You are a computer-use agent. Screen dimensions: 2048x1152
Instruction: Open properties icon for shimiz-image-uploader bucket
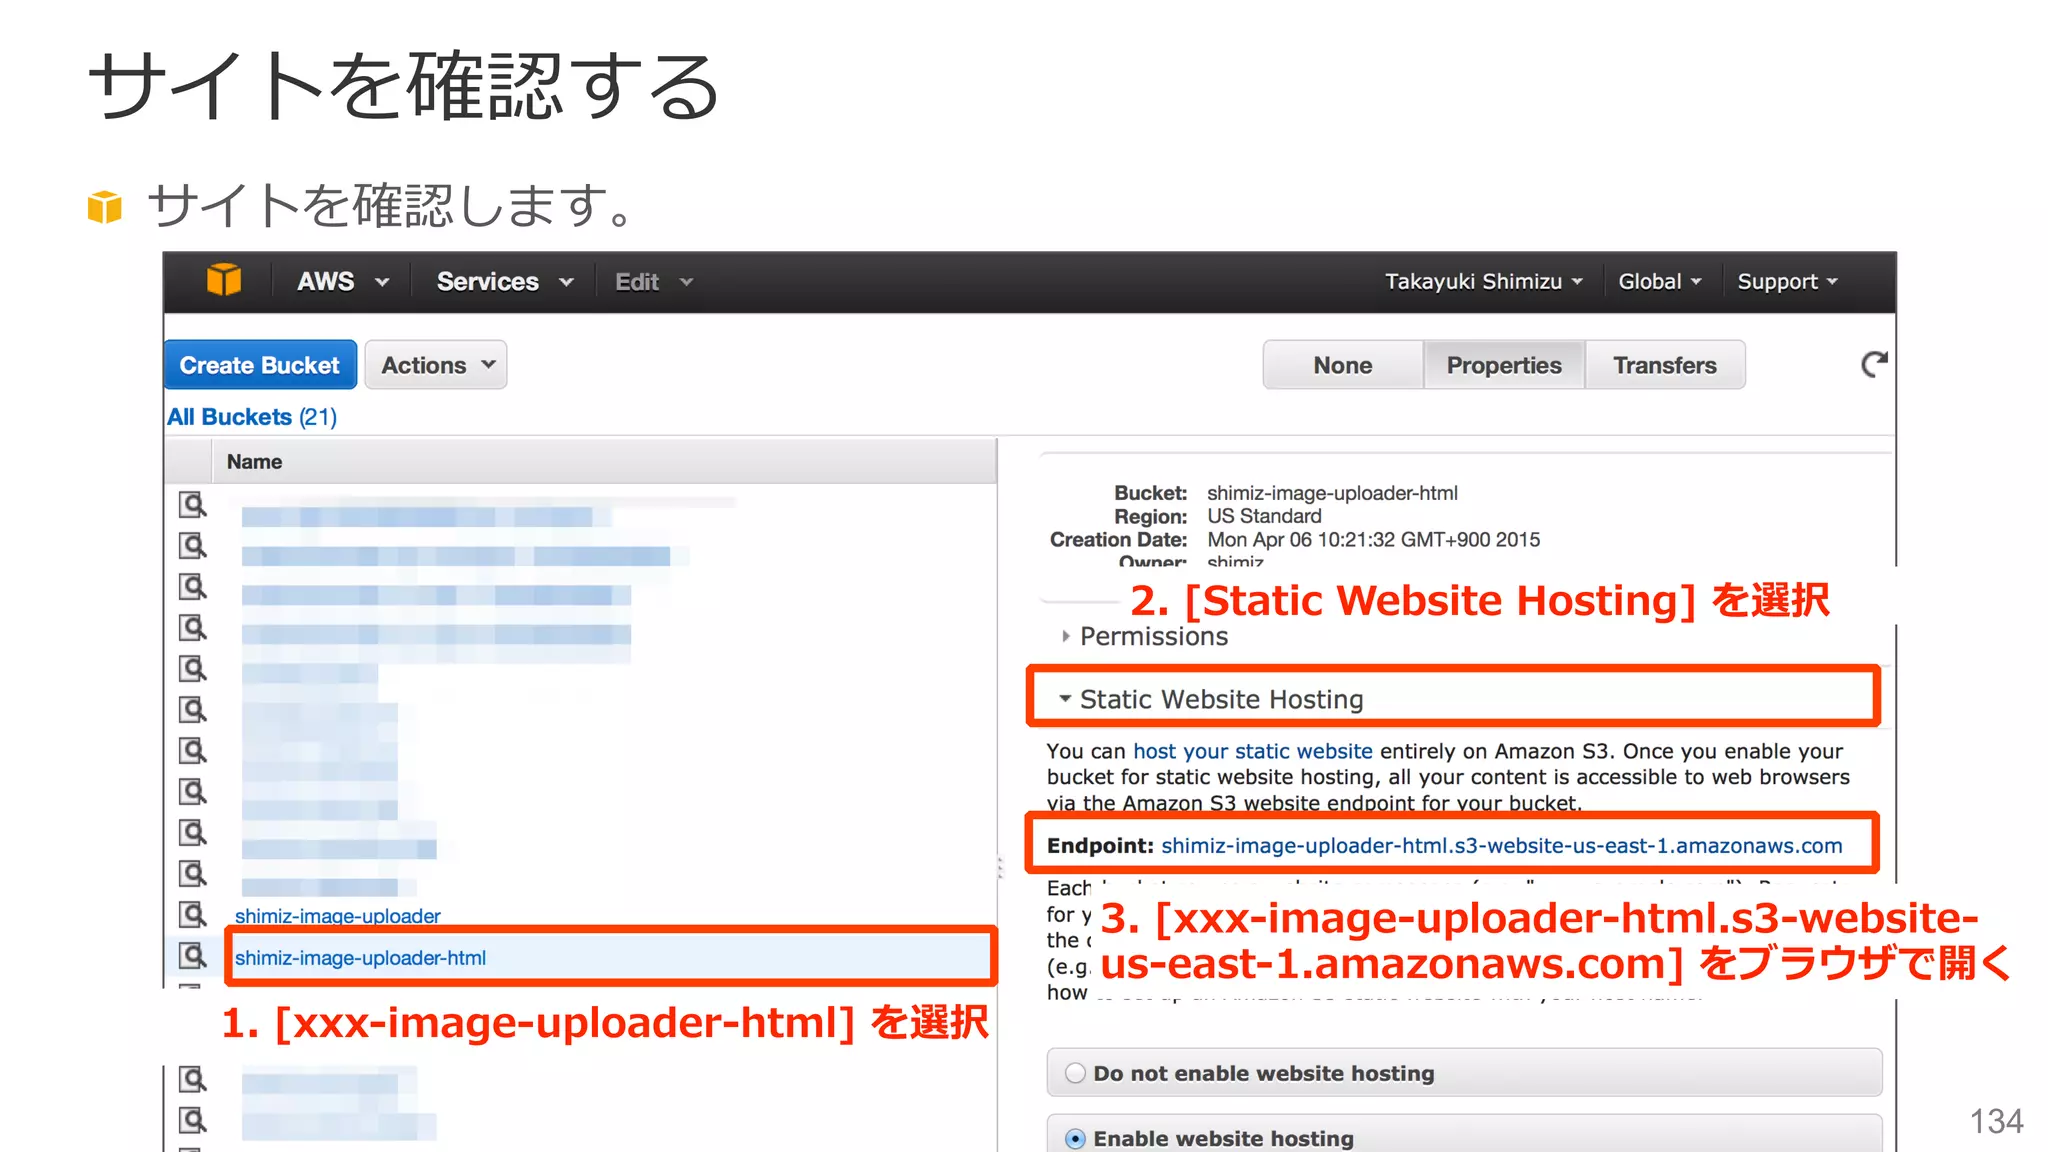[192, 914]
